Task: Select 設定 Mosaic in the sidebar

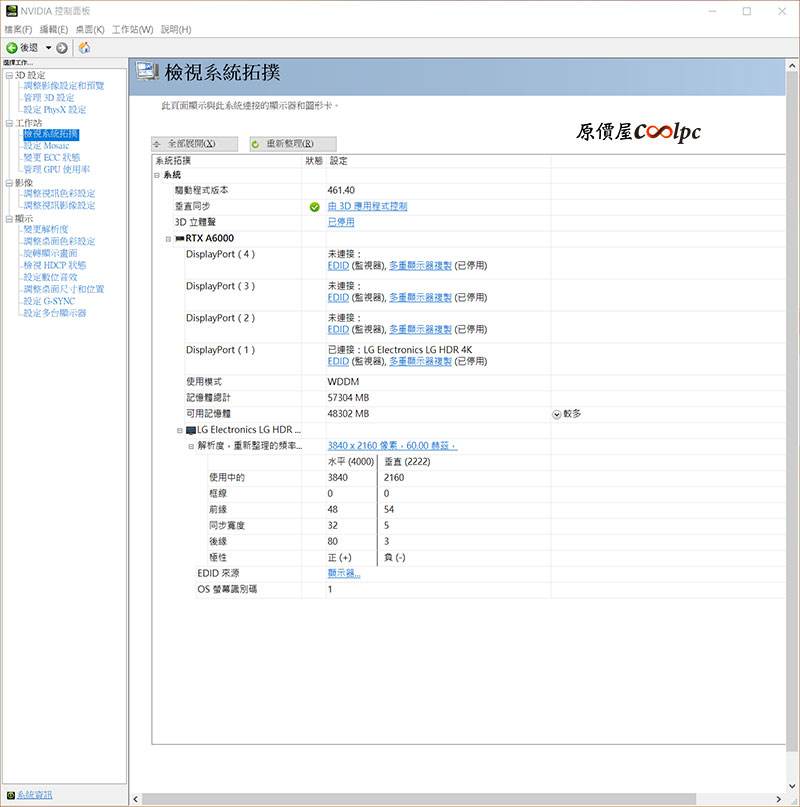Action: (46, 146)
